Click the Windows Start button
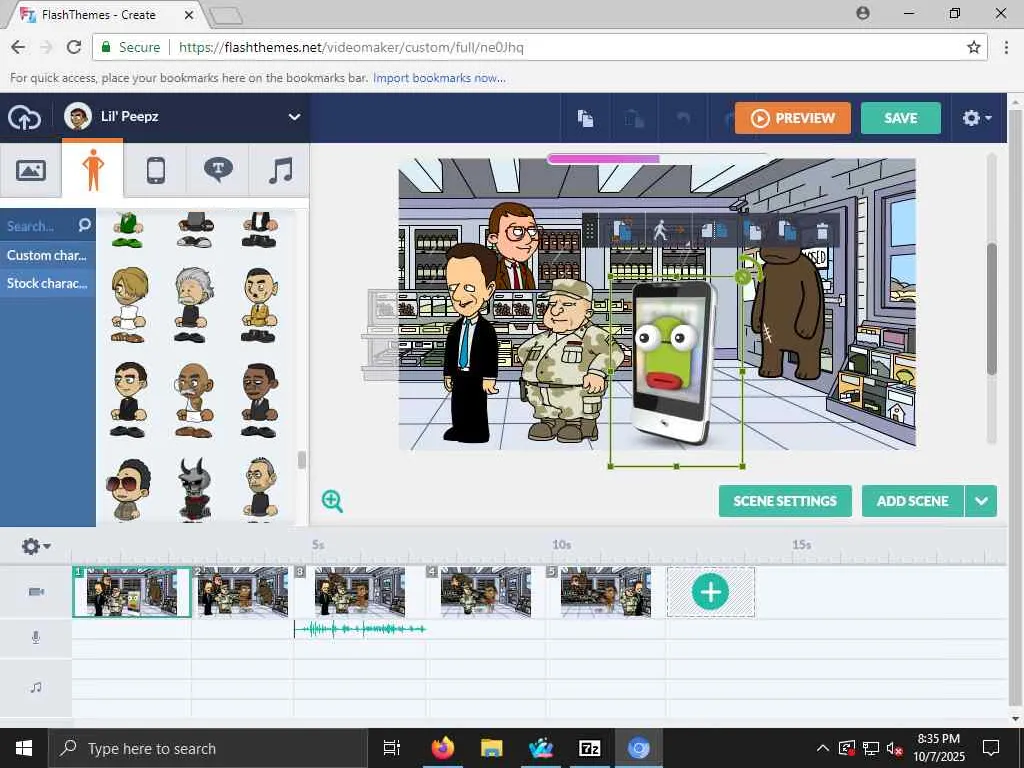The height and width of the screenshot is (768, 1024). (24, 748)
